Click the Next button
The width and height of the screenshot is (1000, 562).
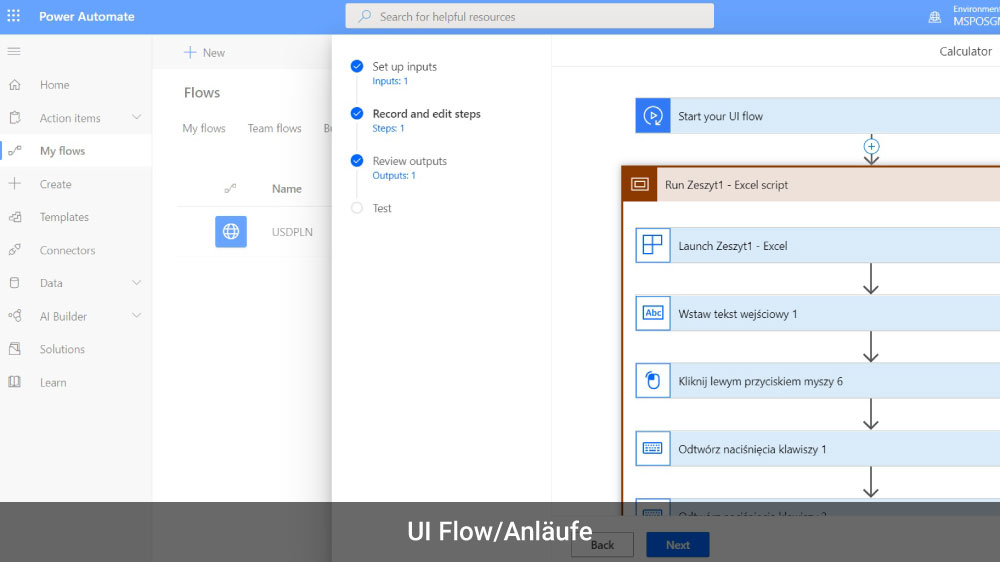[x=677, y=545]
